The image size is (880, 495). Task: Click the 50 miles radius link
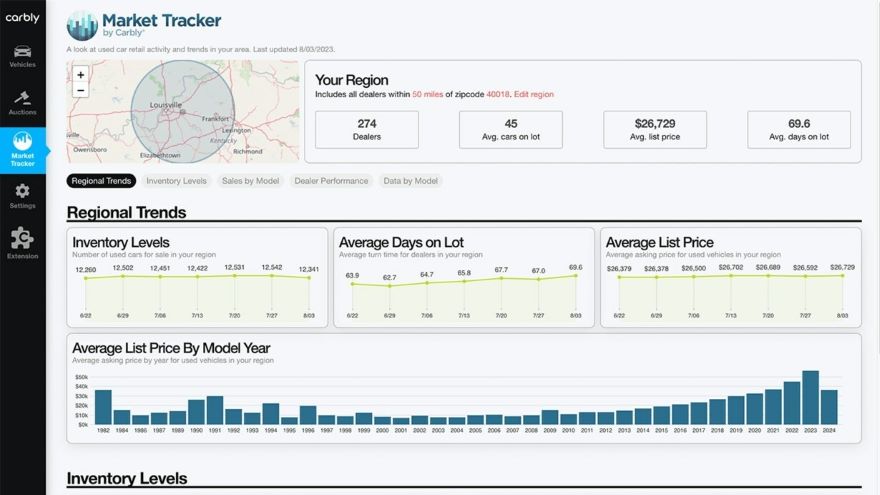(x=428, y=94)
